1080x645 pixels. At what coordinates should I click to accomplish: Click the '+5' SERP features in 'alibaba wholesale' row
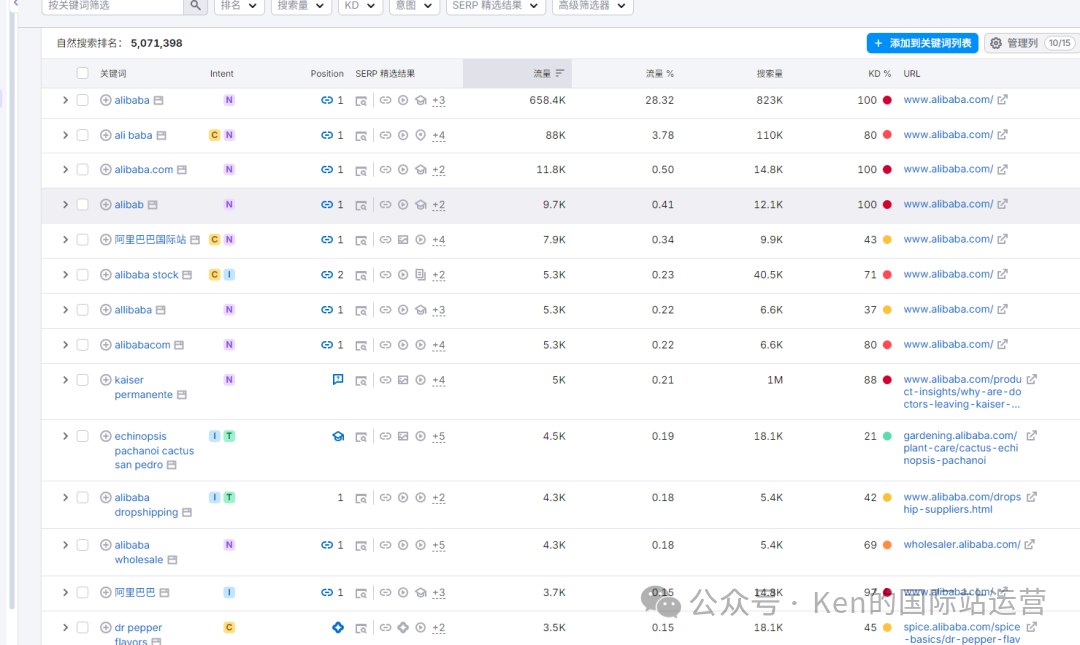[x=439, y=545]
